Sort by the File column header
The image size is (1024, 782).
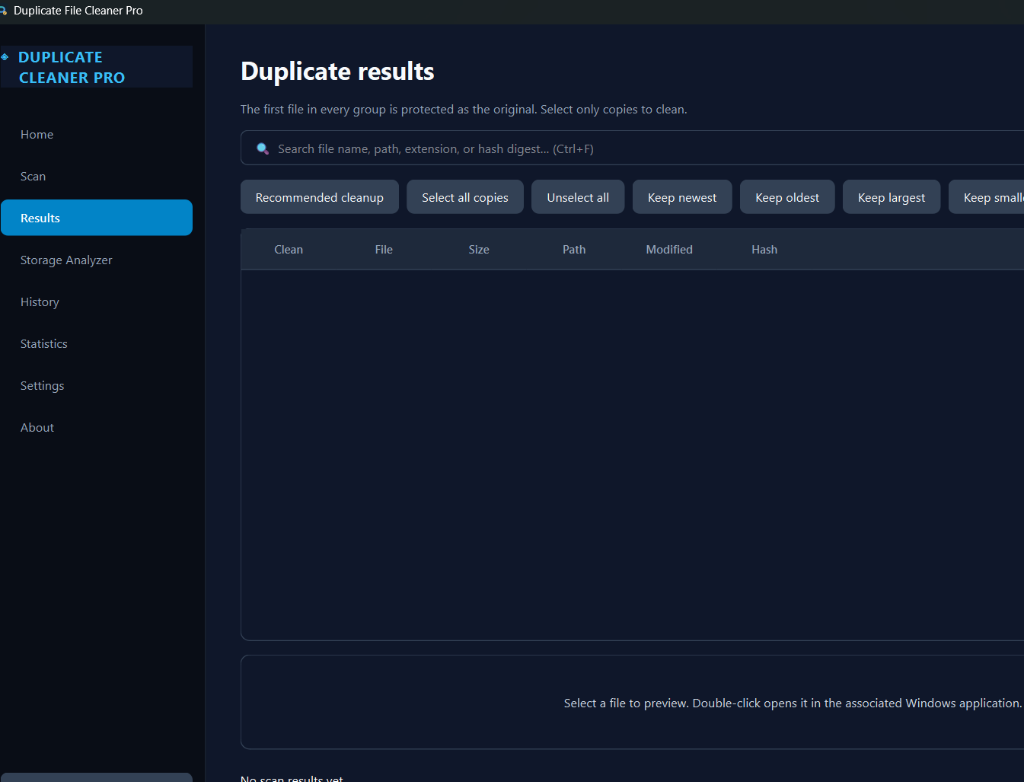[x=384, y=250]
